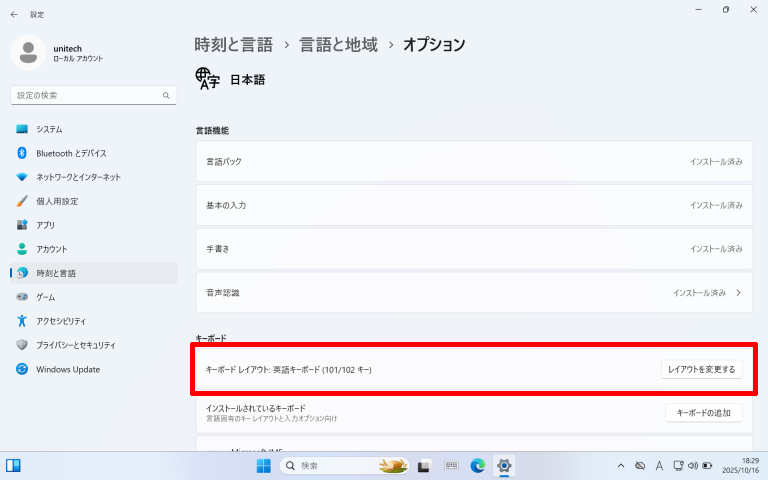Image resolution: width=768 pixels, height=480 pixels.
Task: Expand the 音声認識 row chevron
Action: [x=738, y=293]
